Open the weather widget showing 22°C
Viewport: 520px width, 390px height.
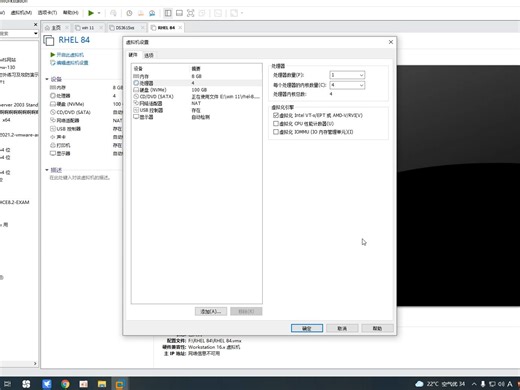pos(440,384)
